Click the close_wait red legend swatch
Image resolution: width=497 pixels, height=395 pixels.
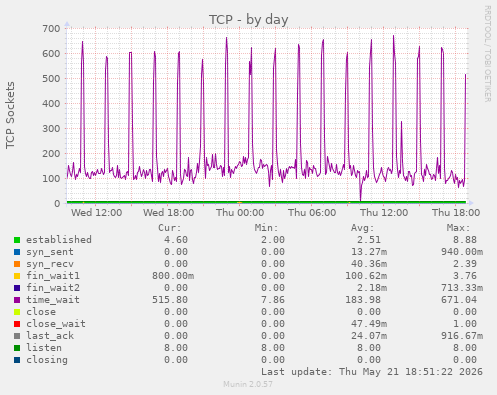coord(17,324)
